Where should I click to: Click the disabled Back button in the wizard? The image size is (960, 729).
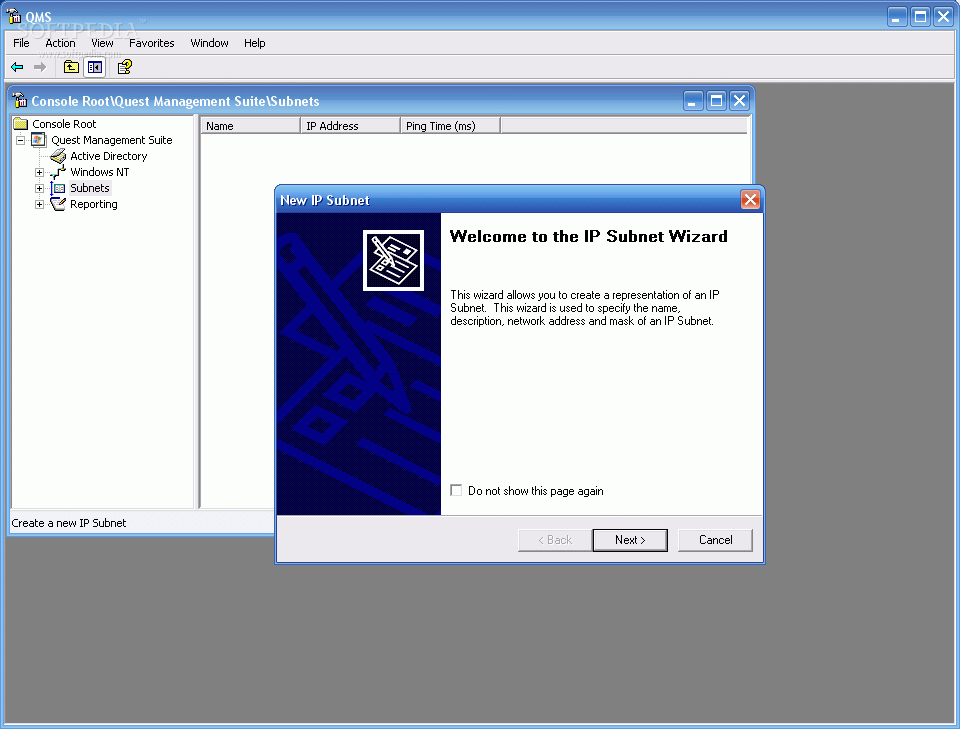pyautogui.click(x=555, y=540)
